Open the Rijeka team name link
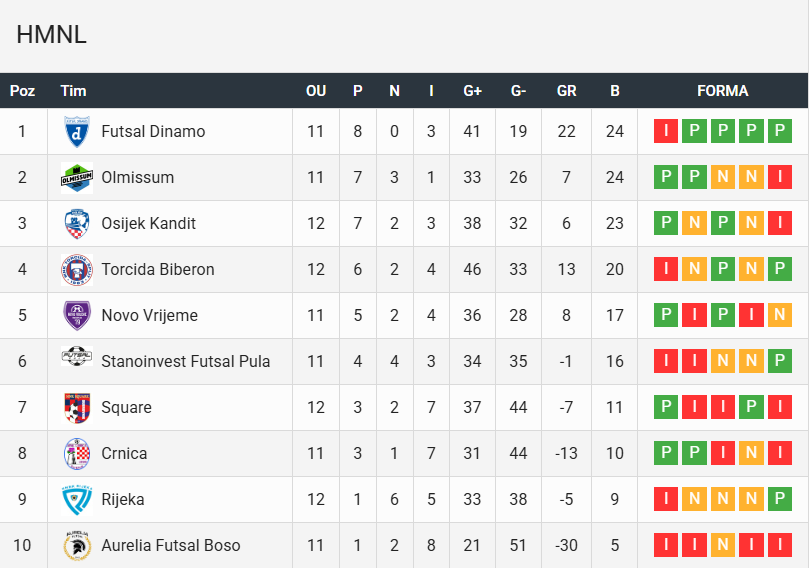The width and height of the screenshot is (810, 568). 123,499
